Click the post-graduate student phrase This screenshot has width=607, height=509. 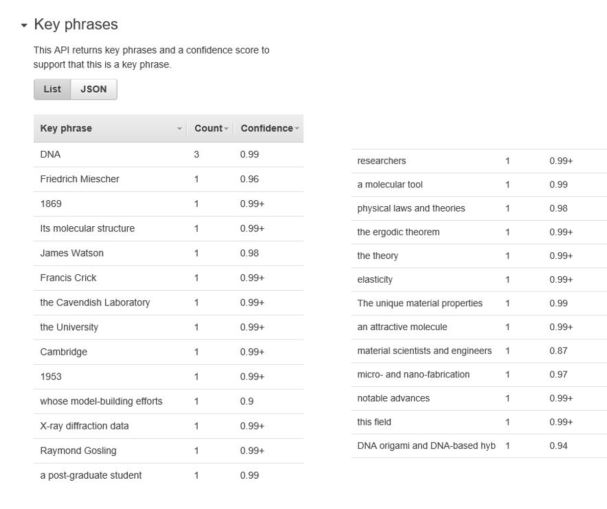point(91,475)
